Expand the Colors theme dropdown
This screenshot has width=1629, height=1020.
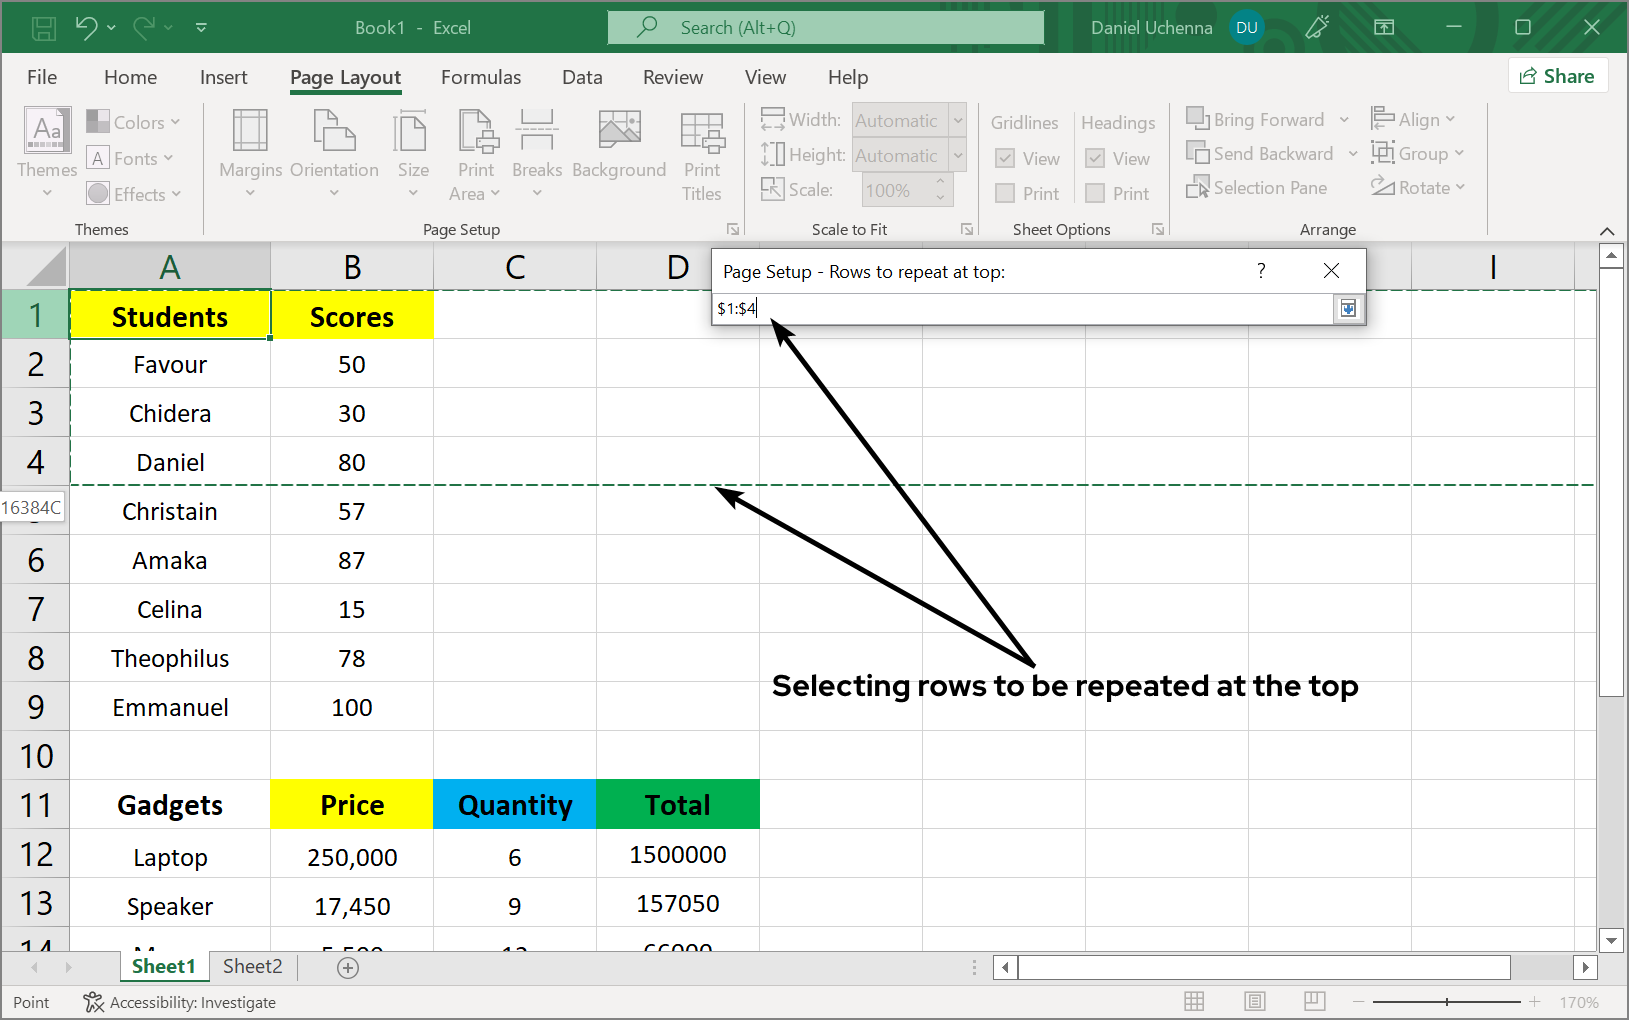click(133, 122)
